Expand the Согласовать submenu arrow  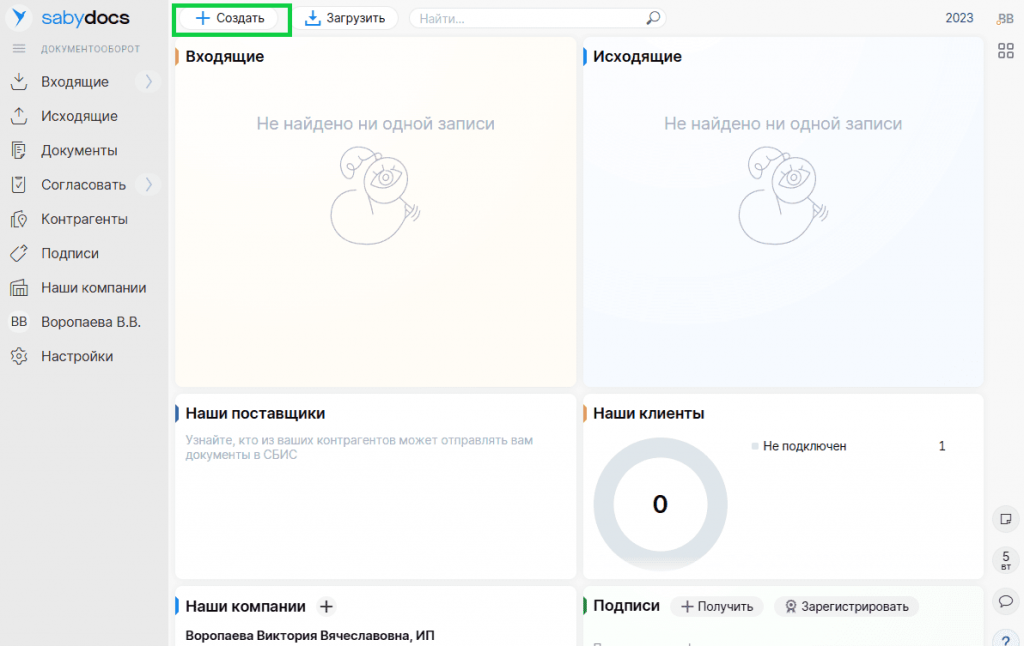pyautogui.click(x=148, y=184)
